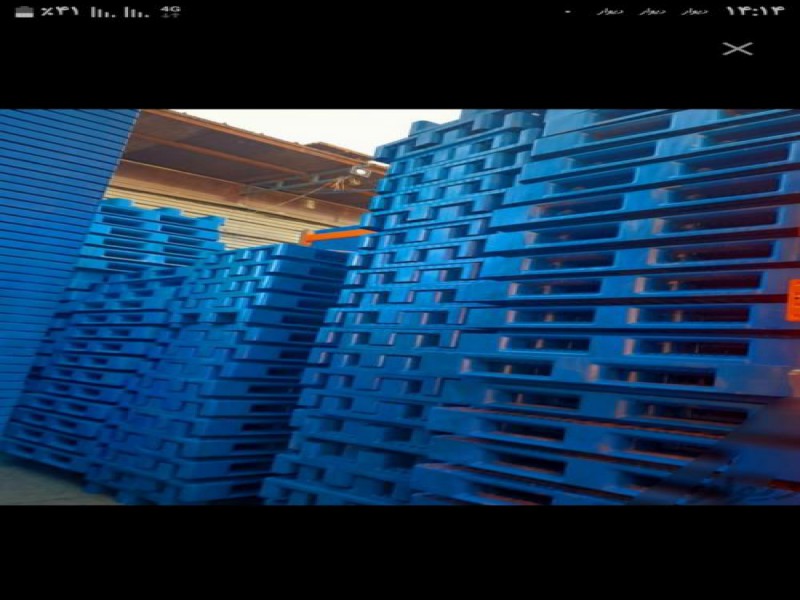The height and width of the screenshot is (600, 800).
Task: Tap the black area below the photo
Action: pyautogui.click(x=400, y=552)
